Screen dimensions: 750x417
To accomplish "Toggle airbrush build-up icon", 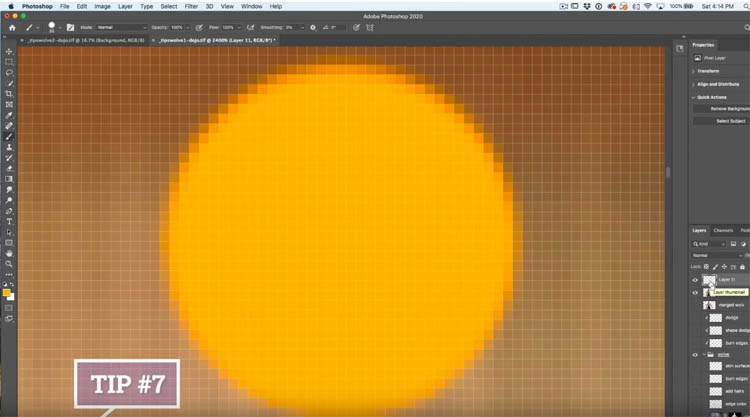I will tap(250, 28).
